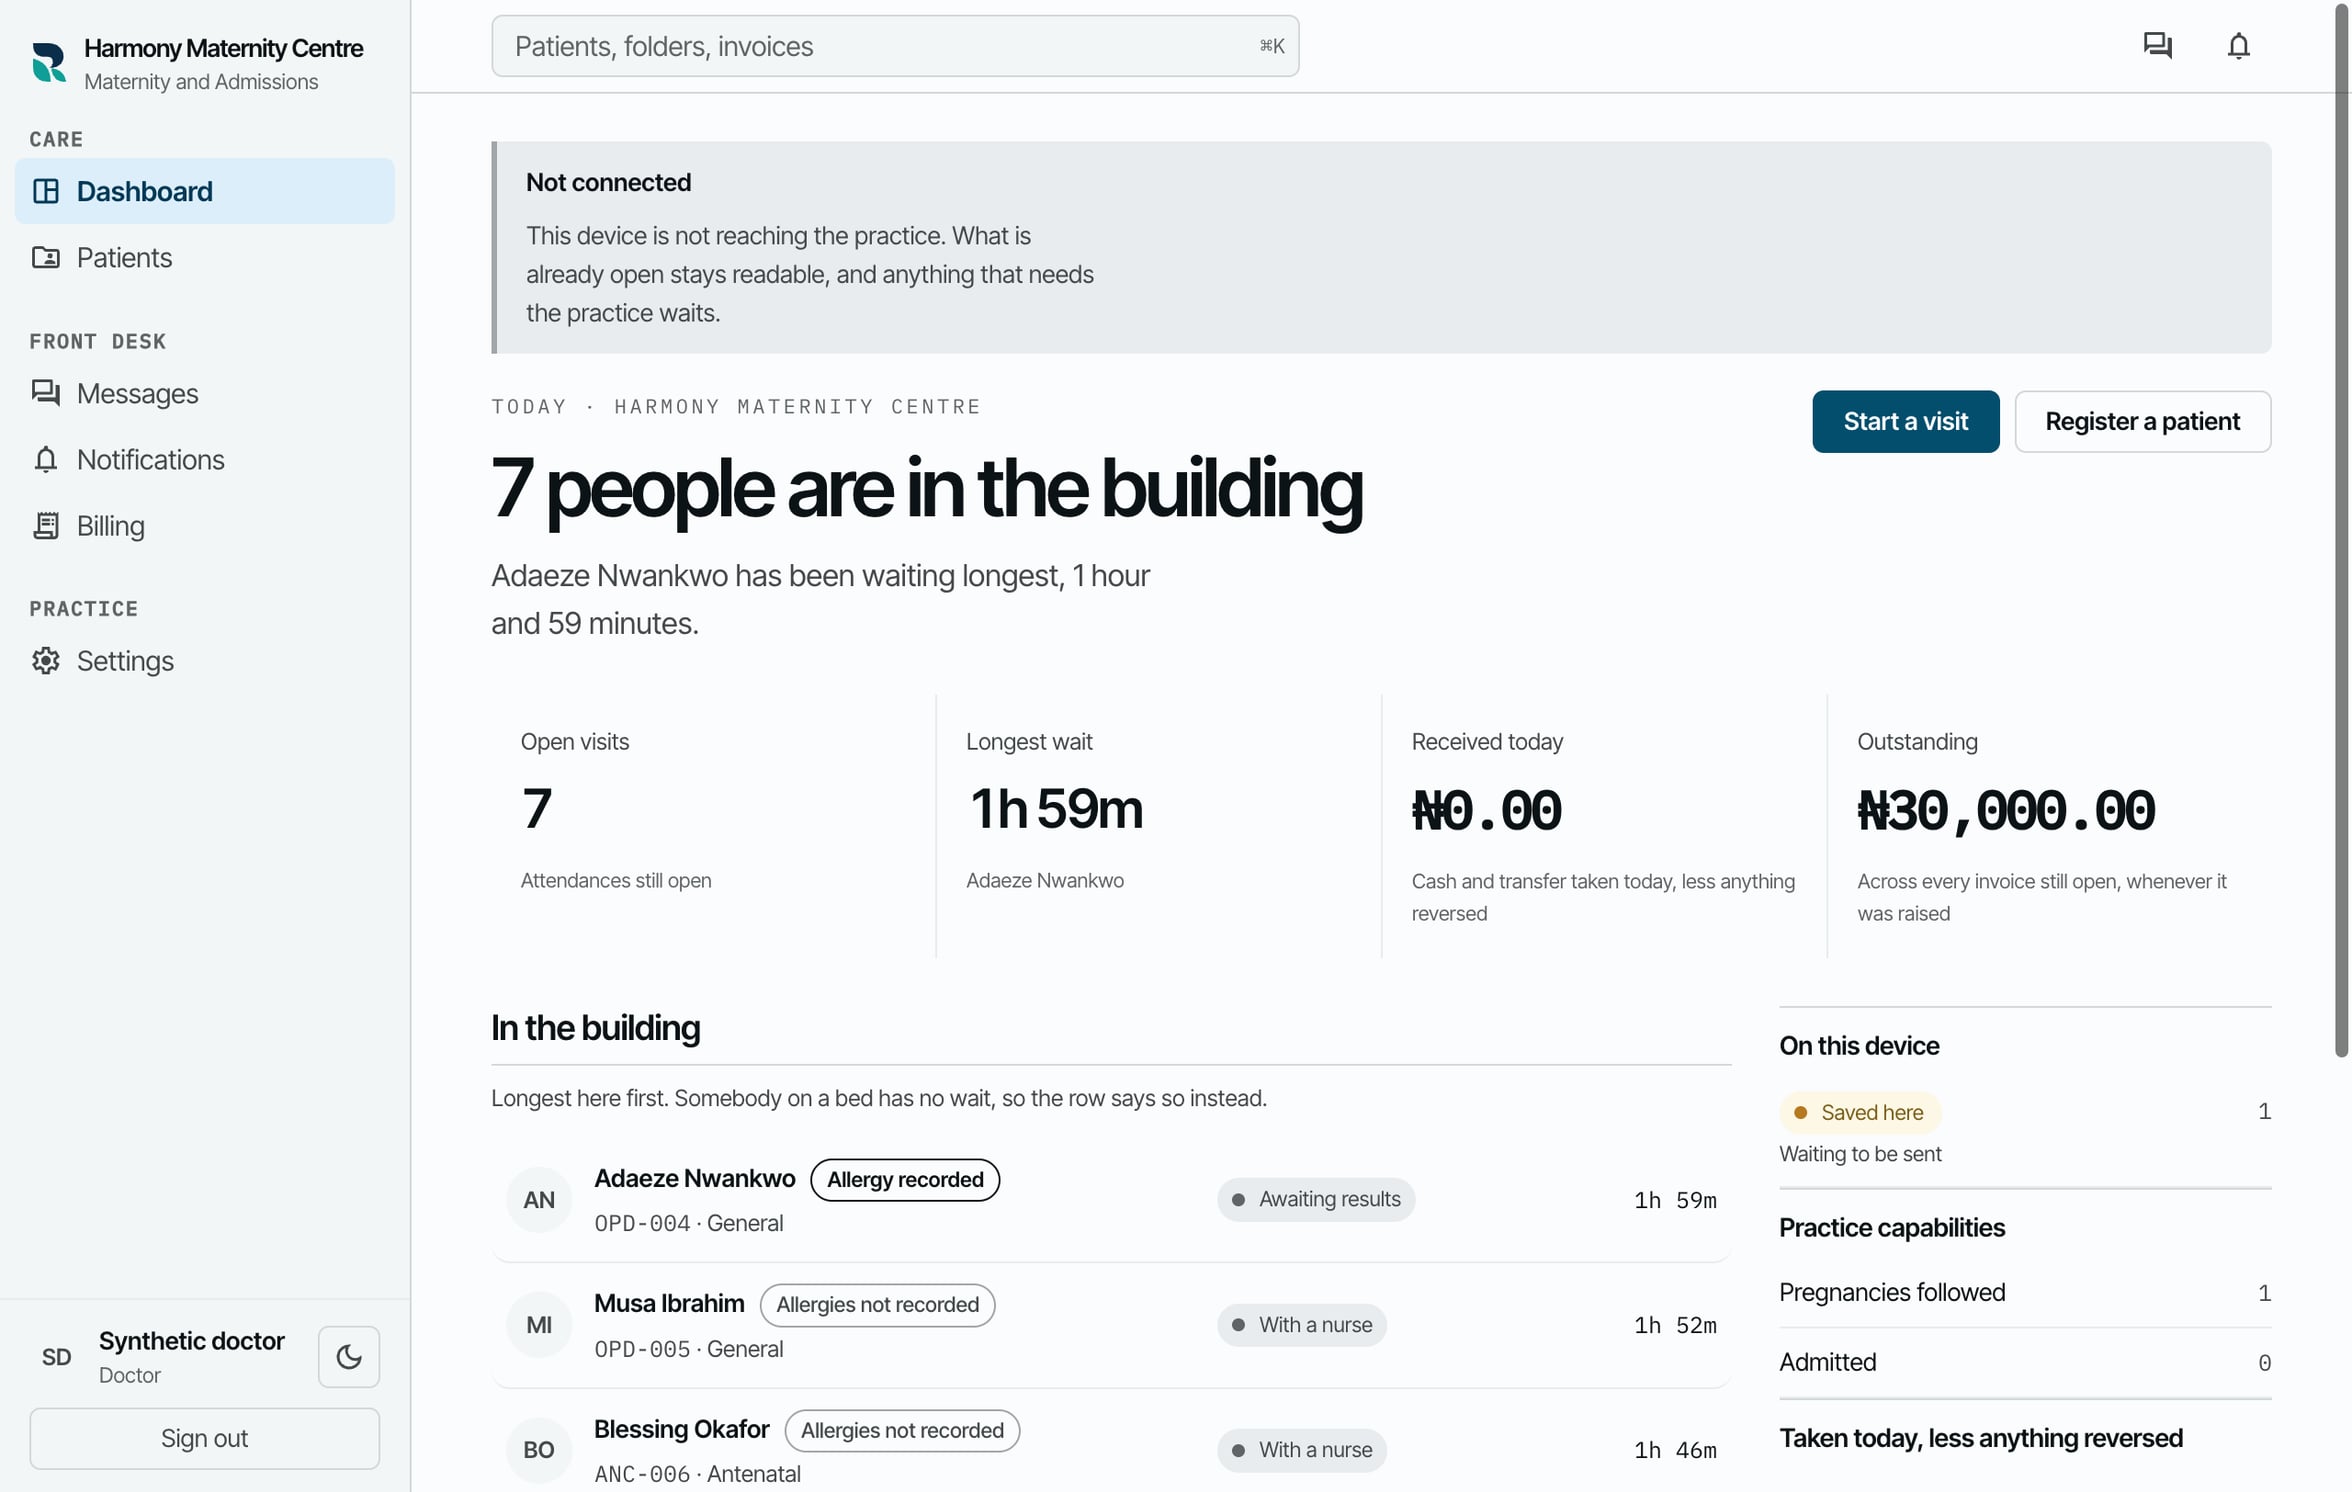
Task: Open the Messages menu item
Action: pyautogui.click(x=205, y=393)
